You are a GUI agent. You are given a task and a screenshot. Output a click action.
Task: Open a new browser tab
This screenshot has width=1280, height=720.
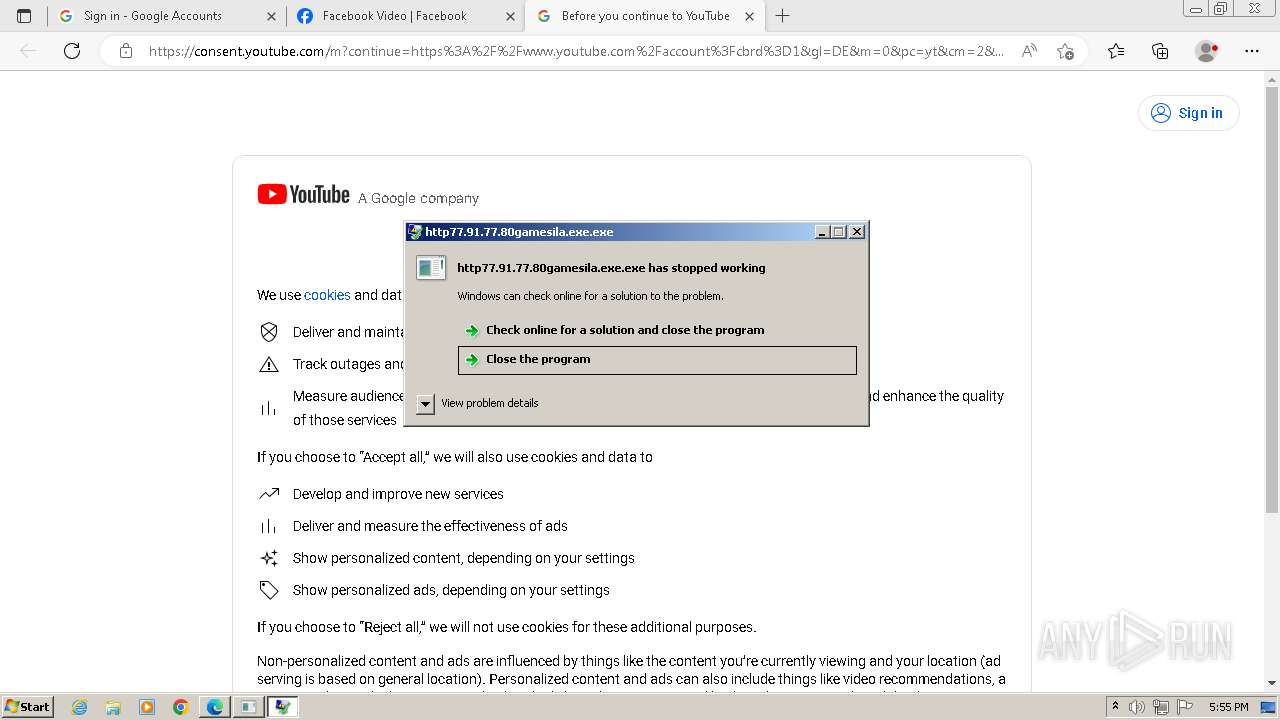pos(782,16)
